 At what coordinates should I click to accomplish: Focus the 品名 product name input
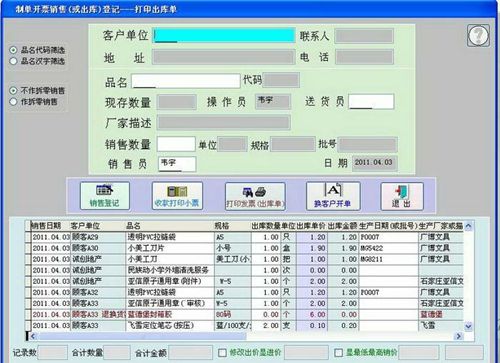(x=186, y=81)
